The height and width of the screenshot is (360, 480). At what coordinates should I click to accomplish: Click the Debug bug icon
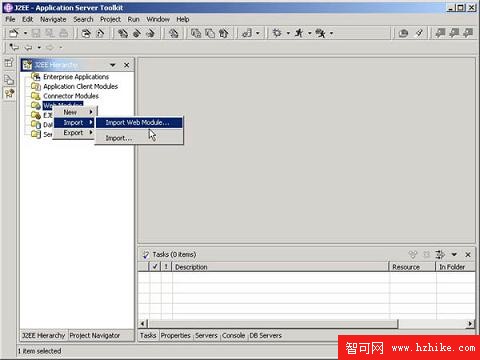pos(277,33)
